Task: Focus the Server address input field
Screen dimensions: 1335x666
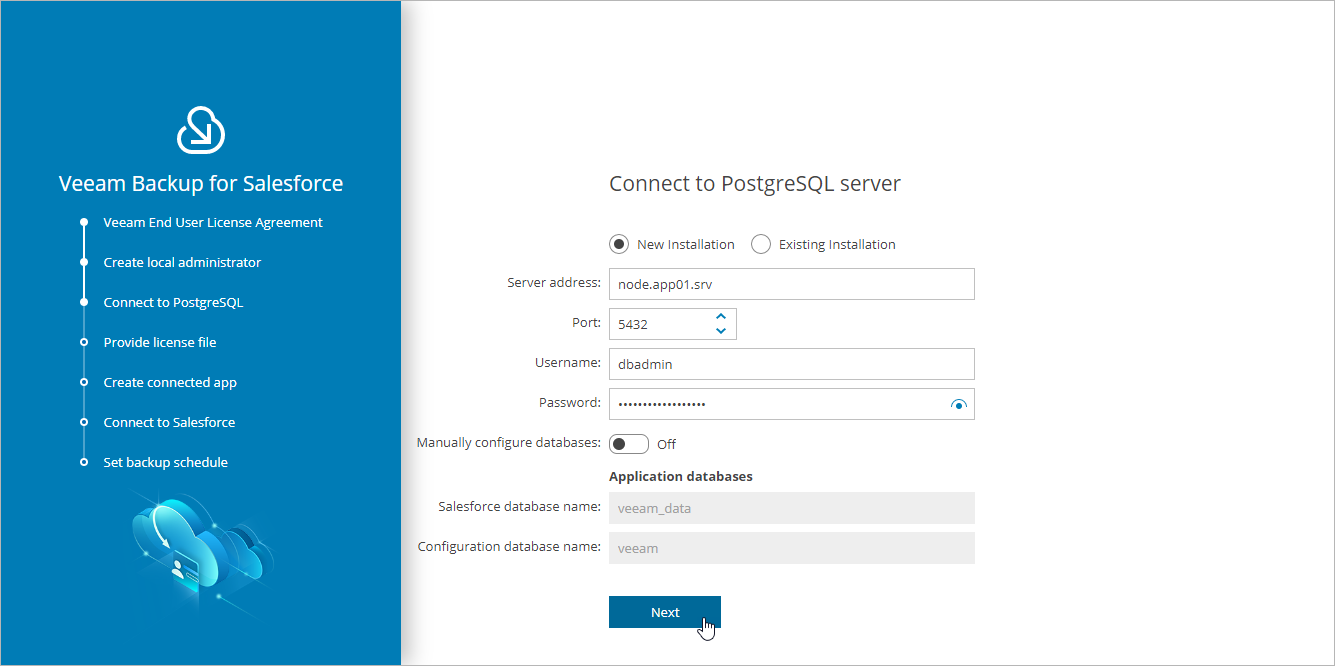Action: pyautogui.click(x=792, y=284)
